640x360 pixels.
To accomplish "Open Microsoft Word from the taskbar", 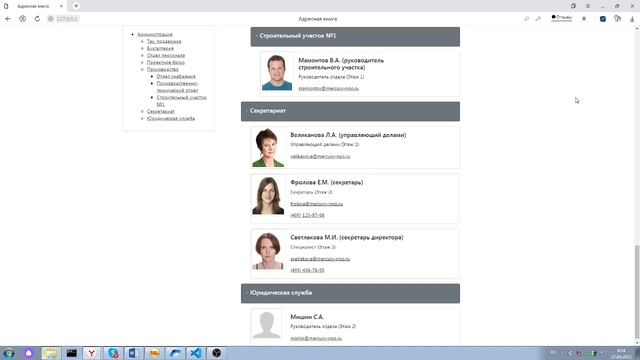I will click(133, 353).
